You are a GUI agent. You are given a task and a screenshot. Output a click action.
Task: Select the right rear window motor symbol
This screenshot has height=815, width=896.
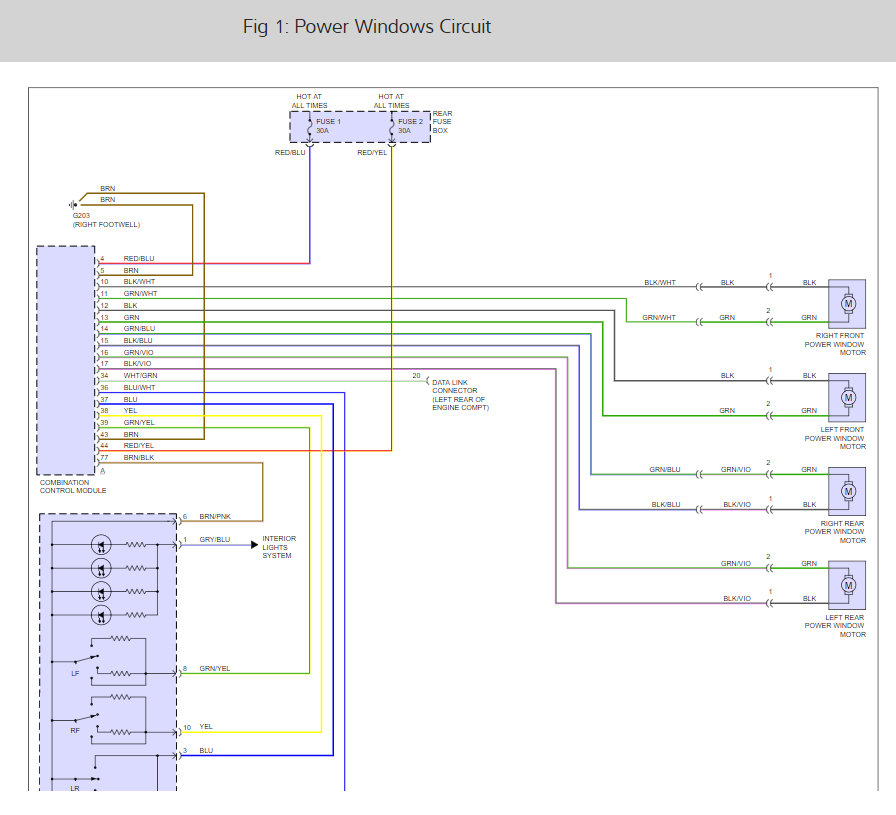pyautogui.click(x=848, y=490)
